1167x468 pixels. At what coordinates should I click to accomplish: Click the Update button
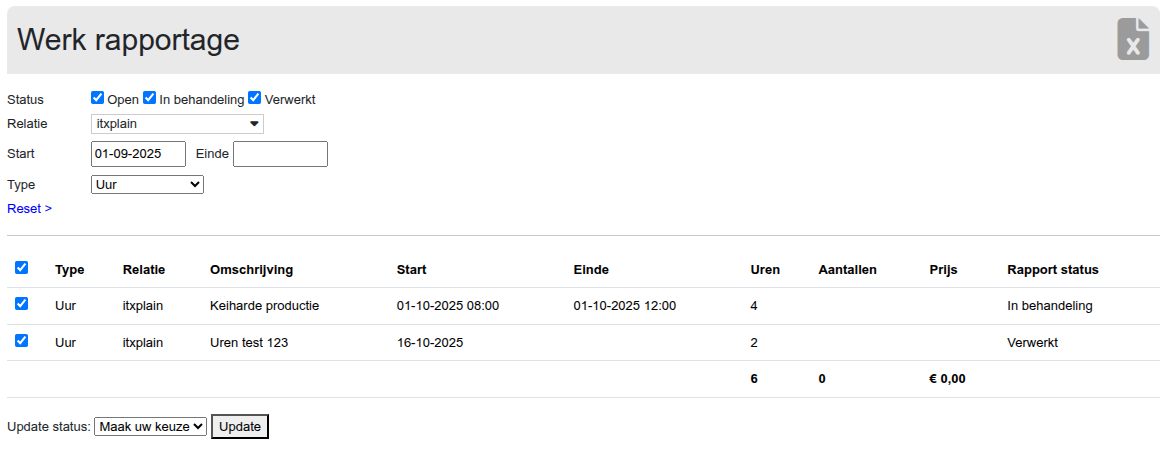[240, 427]
